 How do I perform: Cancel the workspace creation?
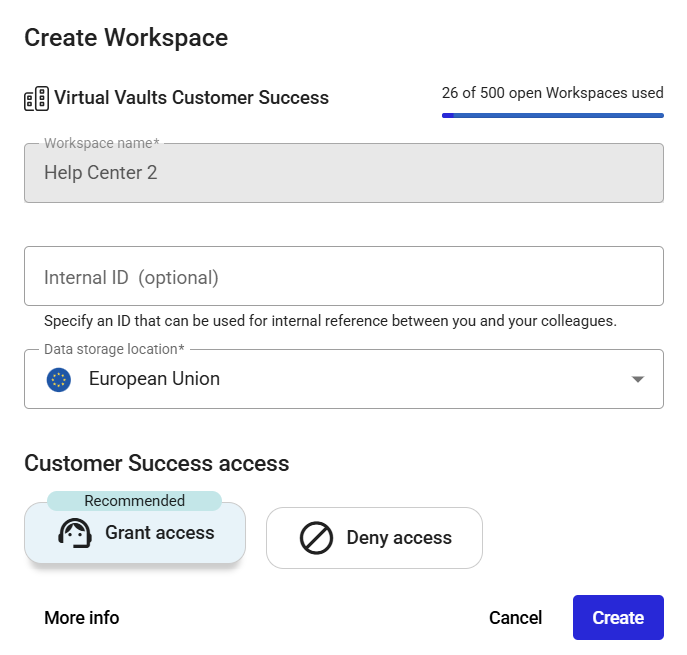pyautogui.click(x=515, y=618)
